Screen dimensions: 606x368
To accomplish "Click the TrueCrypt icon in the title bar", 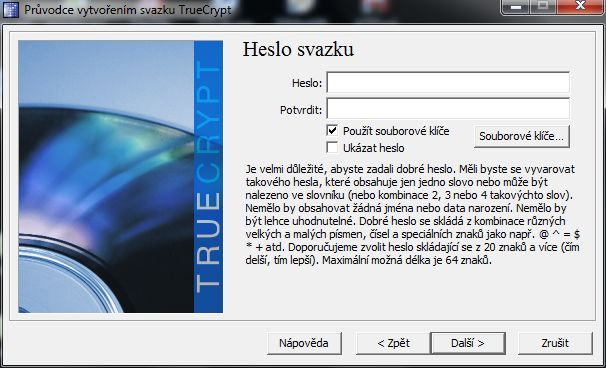I will (x=11, y=10).
